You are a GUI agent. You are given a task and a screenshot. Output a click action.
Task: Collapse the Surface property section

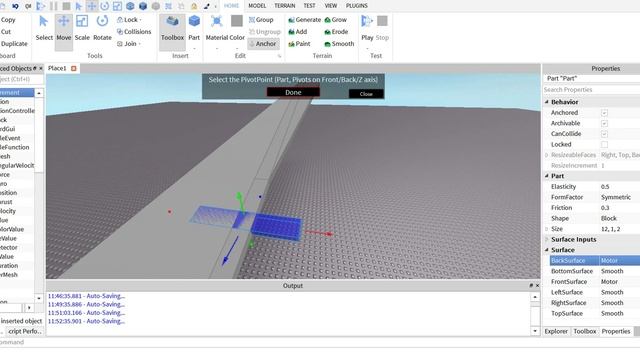point(547,250)
